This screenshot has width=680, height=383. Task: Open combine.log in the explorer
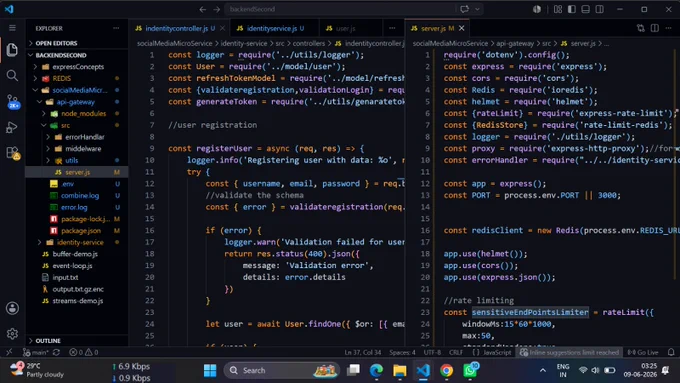[80, 196]
